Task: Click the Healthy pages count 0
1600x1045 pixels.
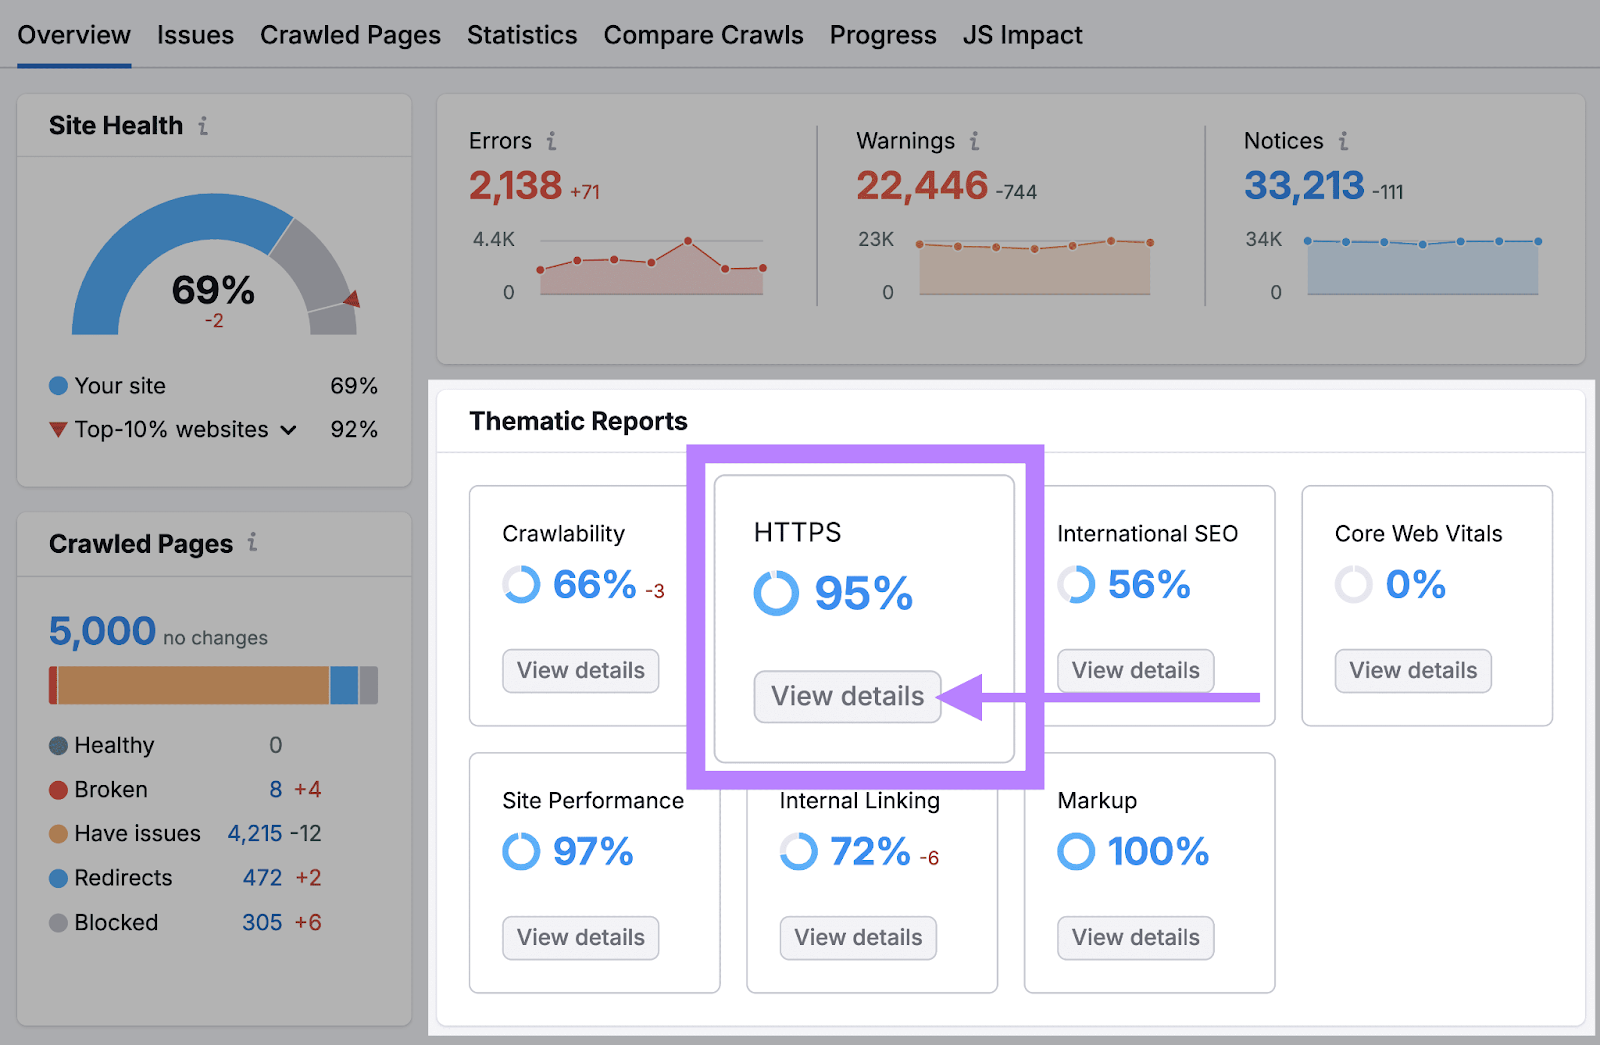Action: (275, 746)
